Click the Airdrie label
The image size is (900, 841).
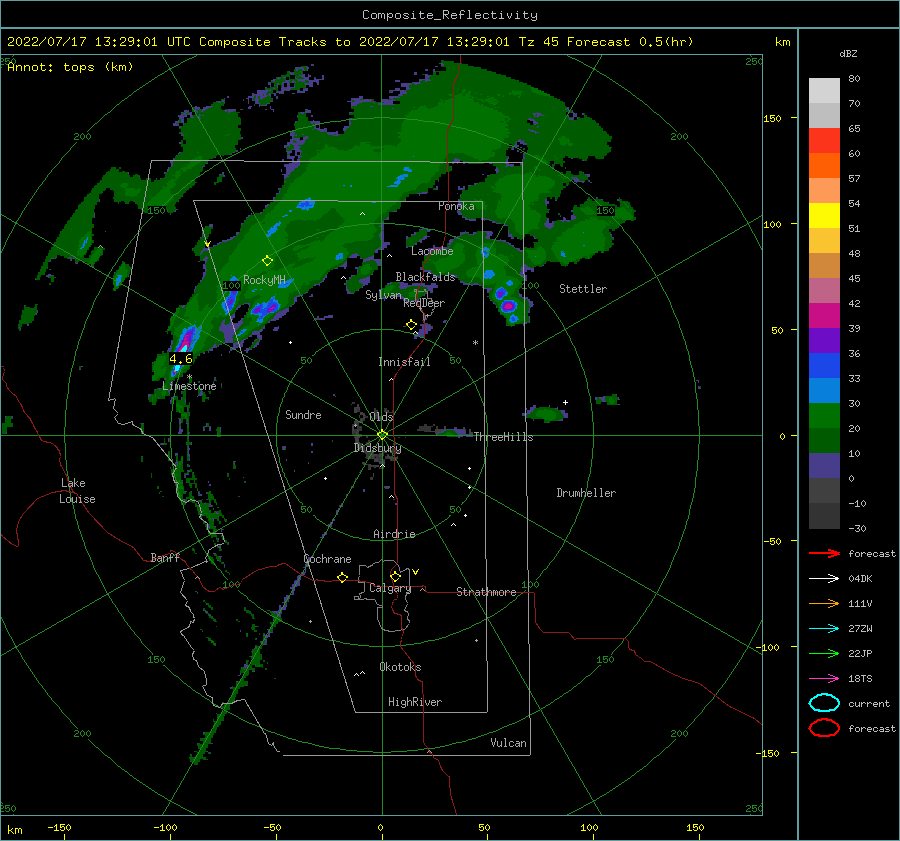pyautogui.click(x=394, y=534)
